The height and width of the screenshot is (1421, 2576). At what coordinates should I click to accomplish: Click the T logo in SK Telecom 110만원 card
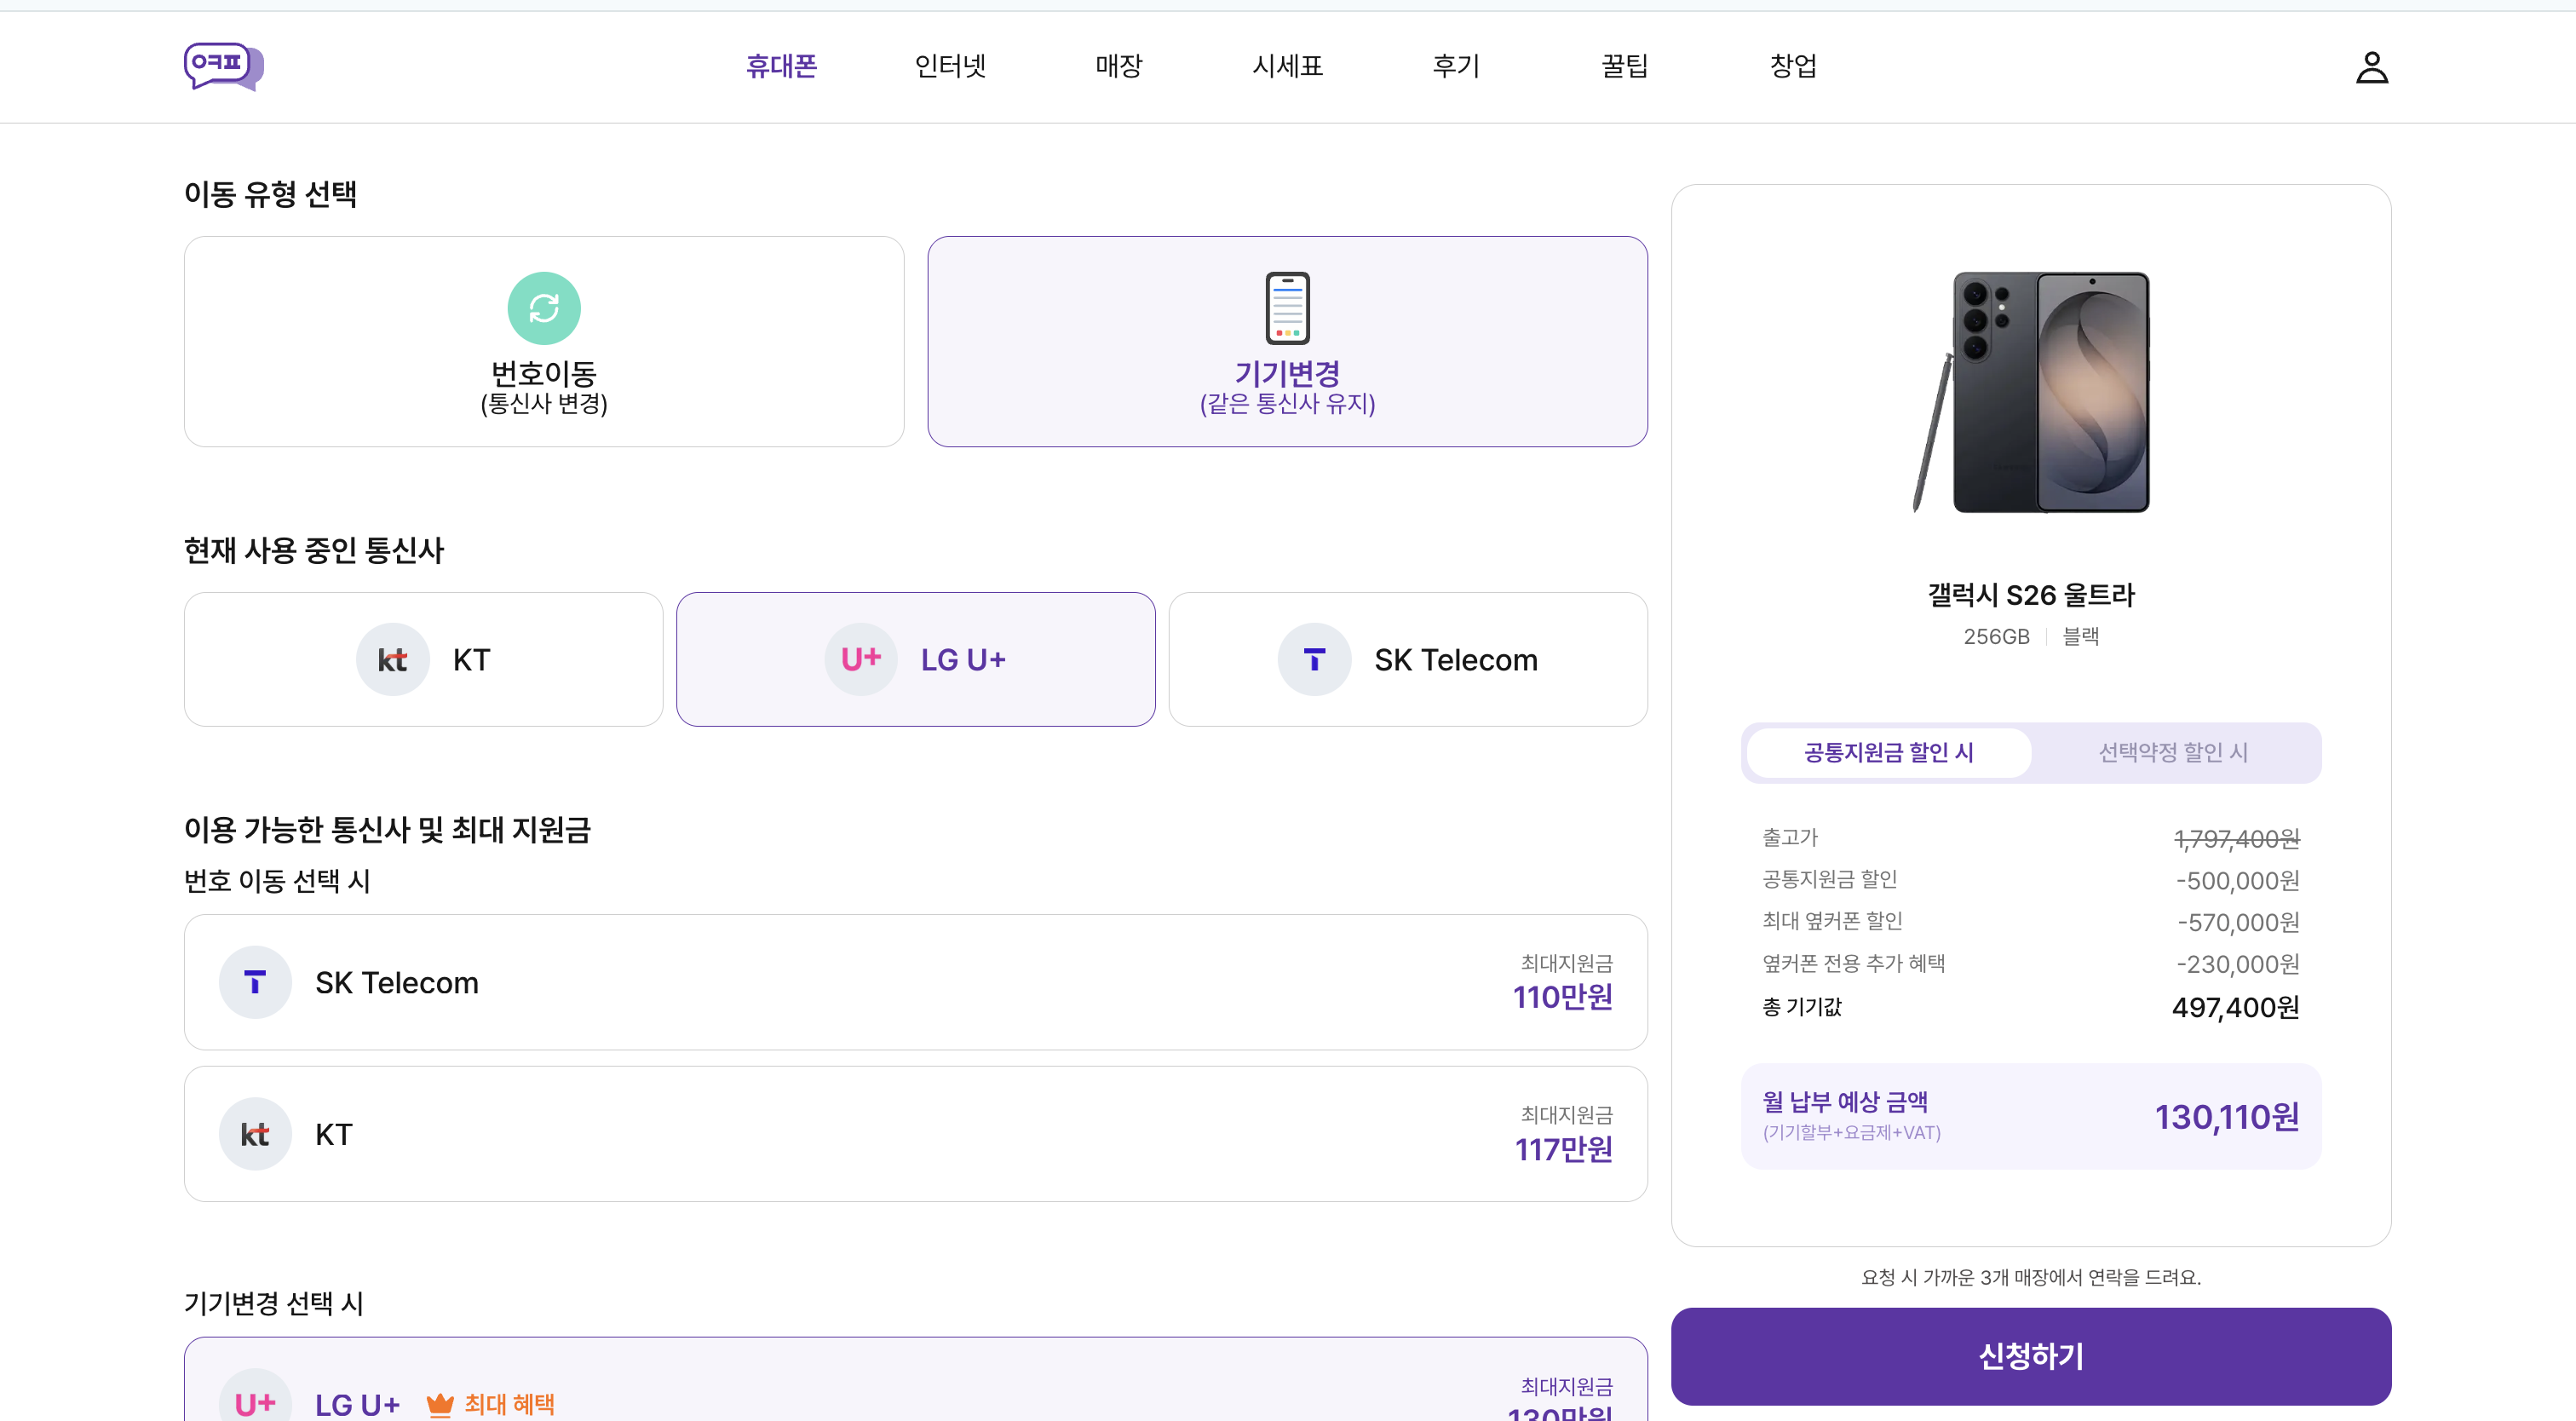[255, 982]
